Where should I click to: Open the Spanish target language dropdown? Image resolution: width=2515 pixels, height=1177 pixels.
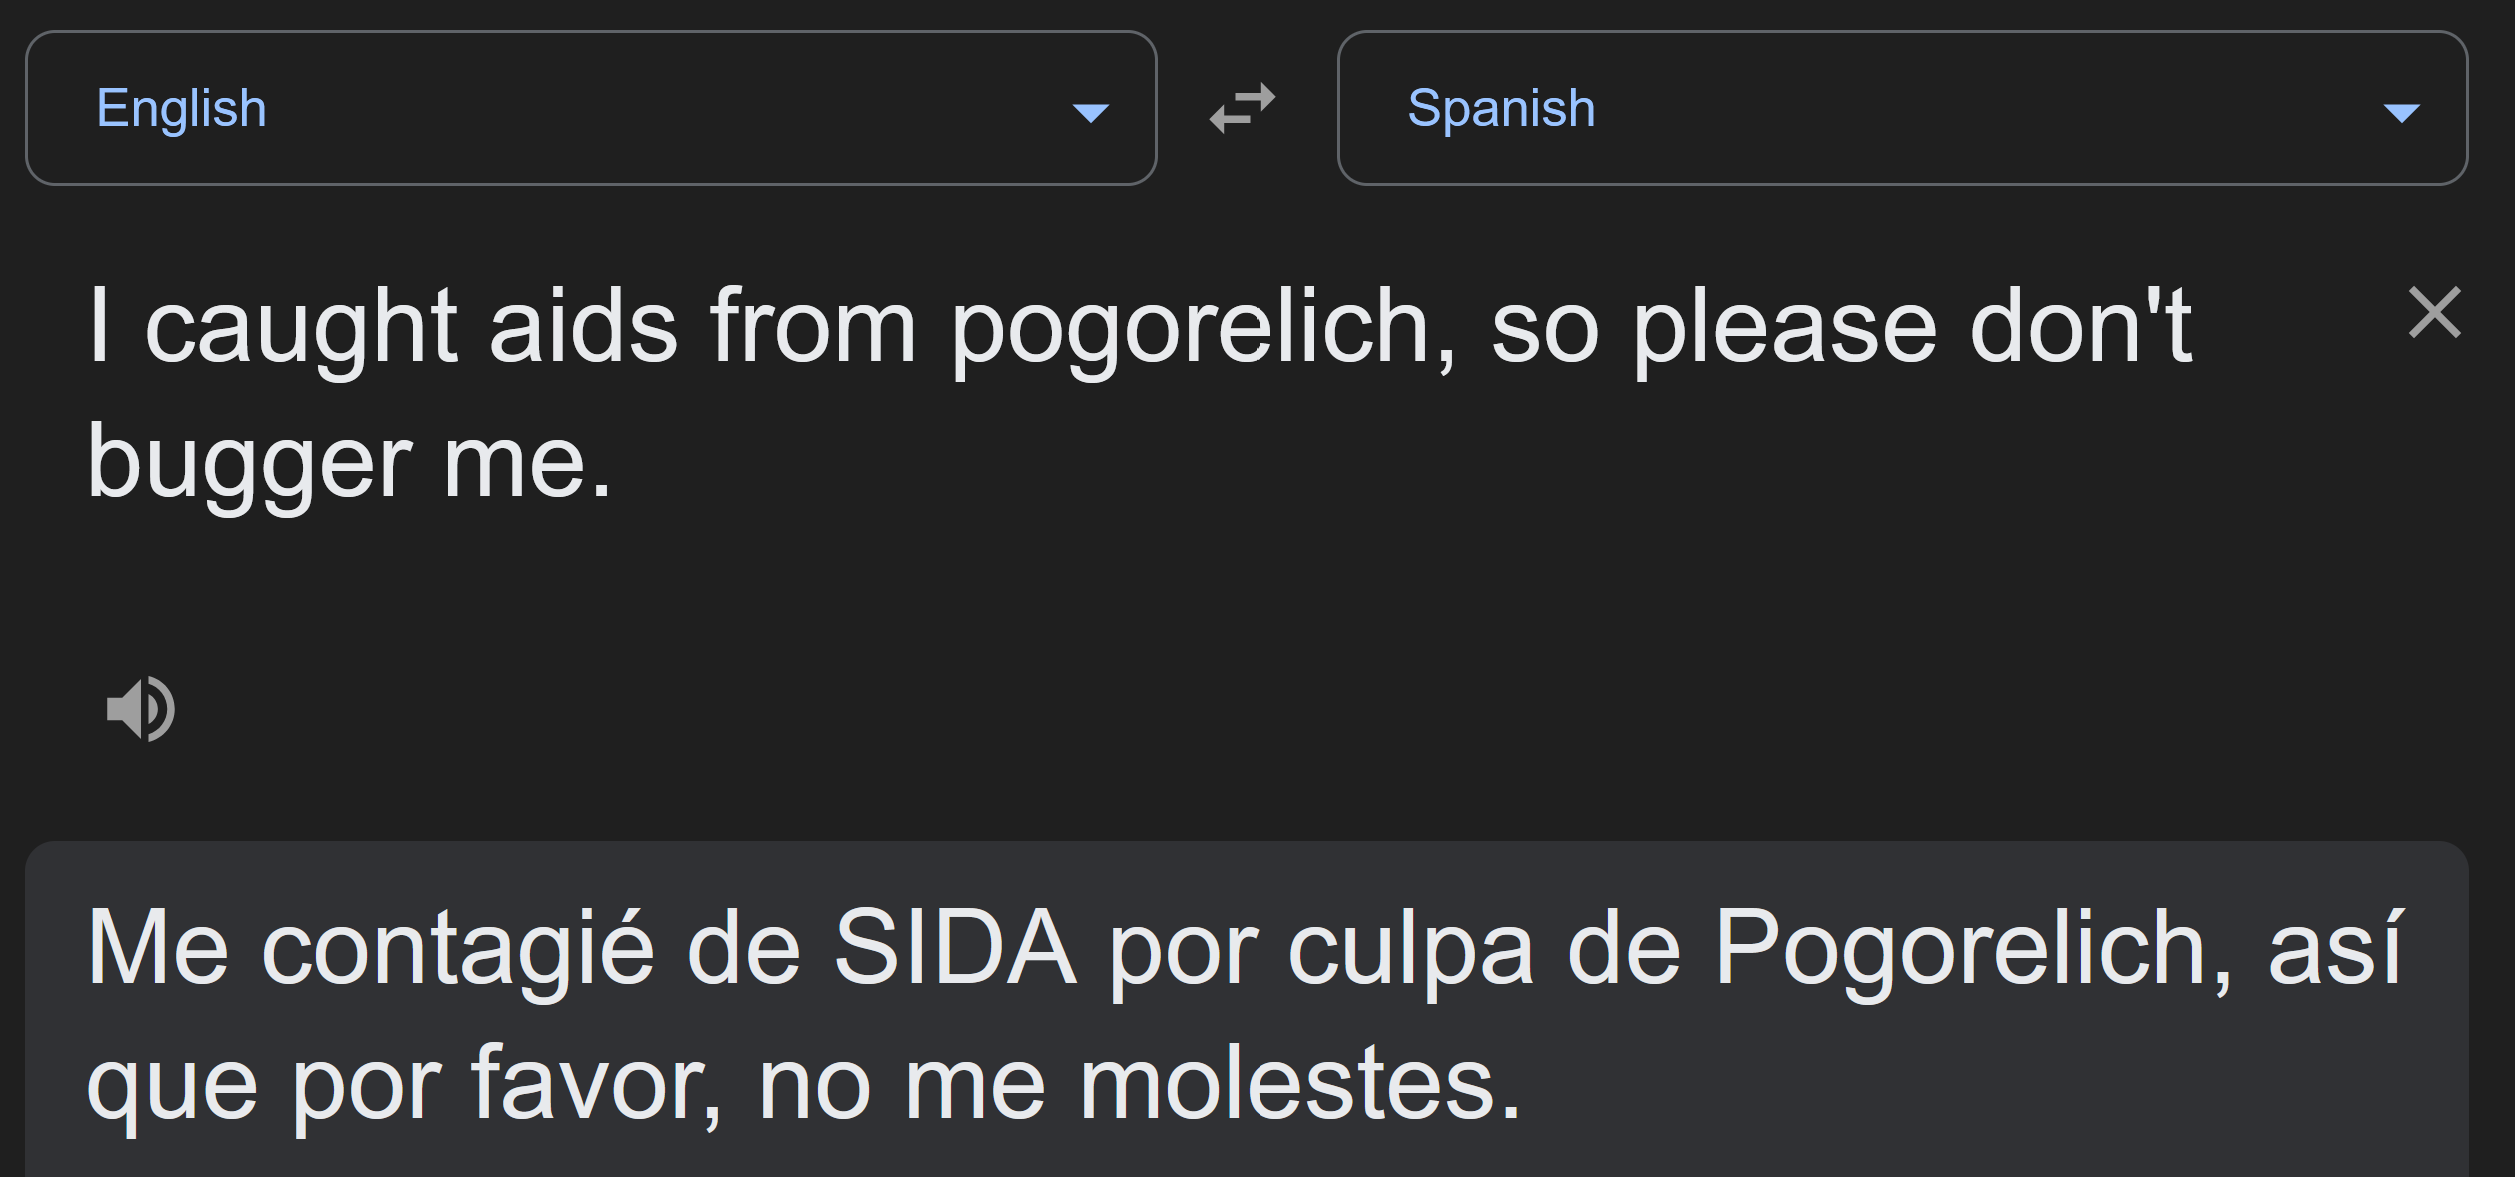click(1902, 108)
